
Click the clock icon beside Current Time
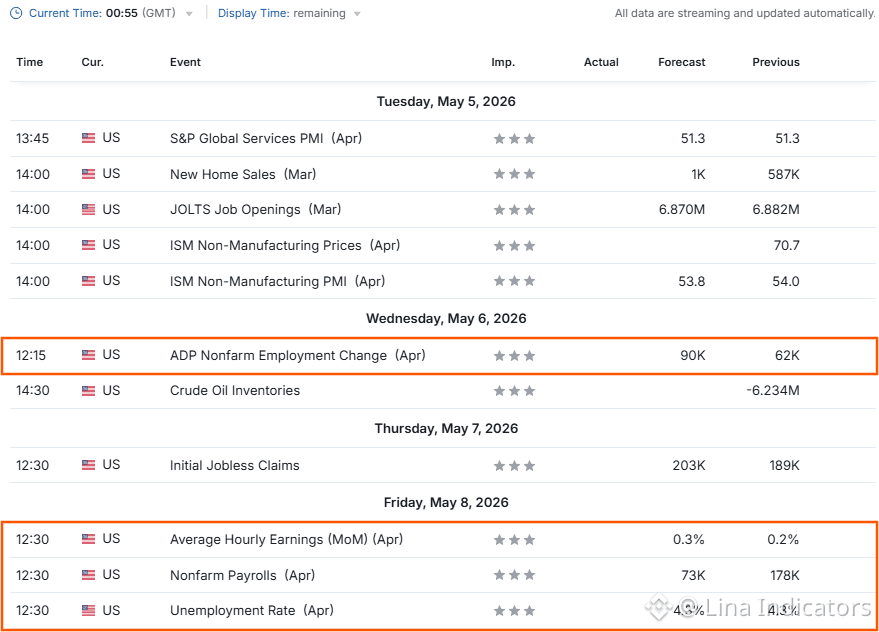pyautogui.click(x=16, y=13)
